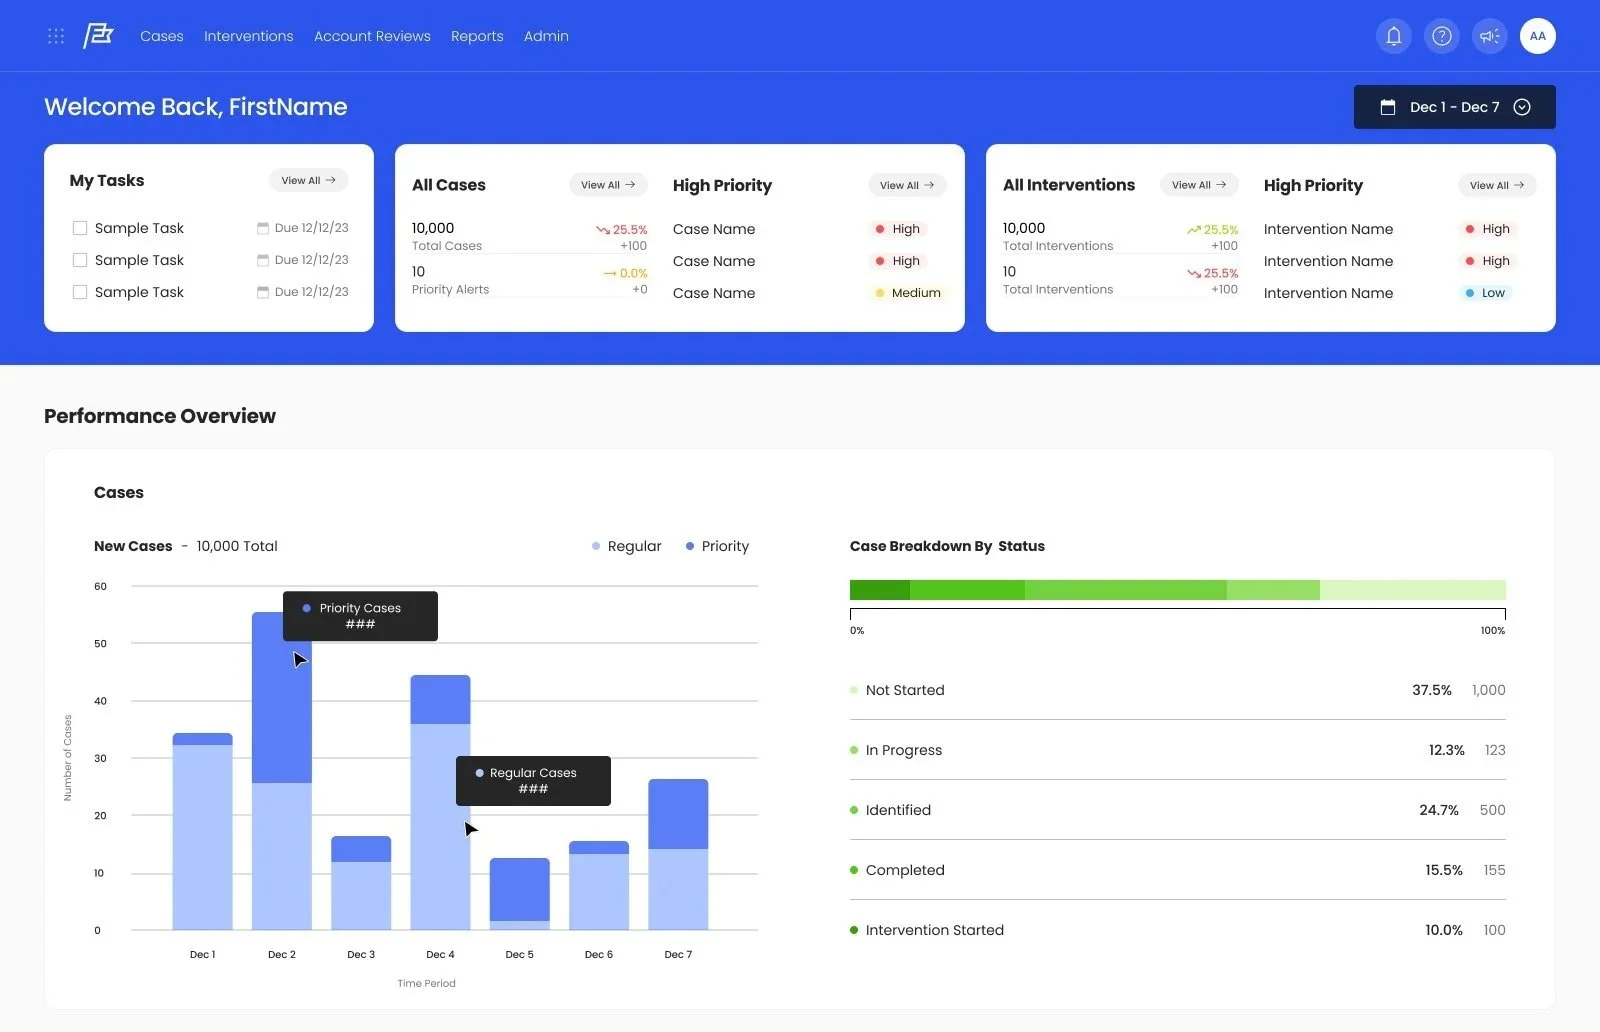Click the Low priority badge
1600x1032 pixels.
point(1485,293)
